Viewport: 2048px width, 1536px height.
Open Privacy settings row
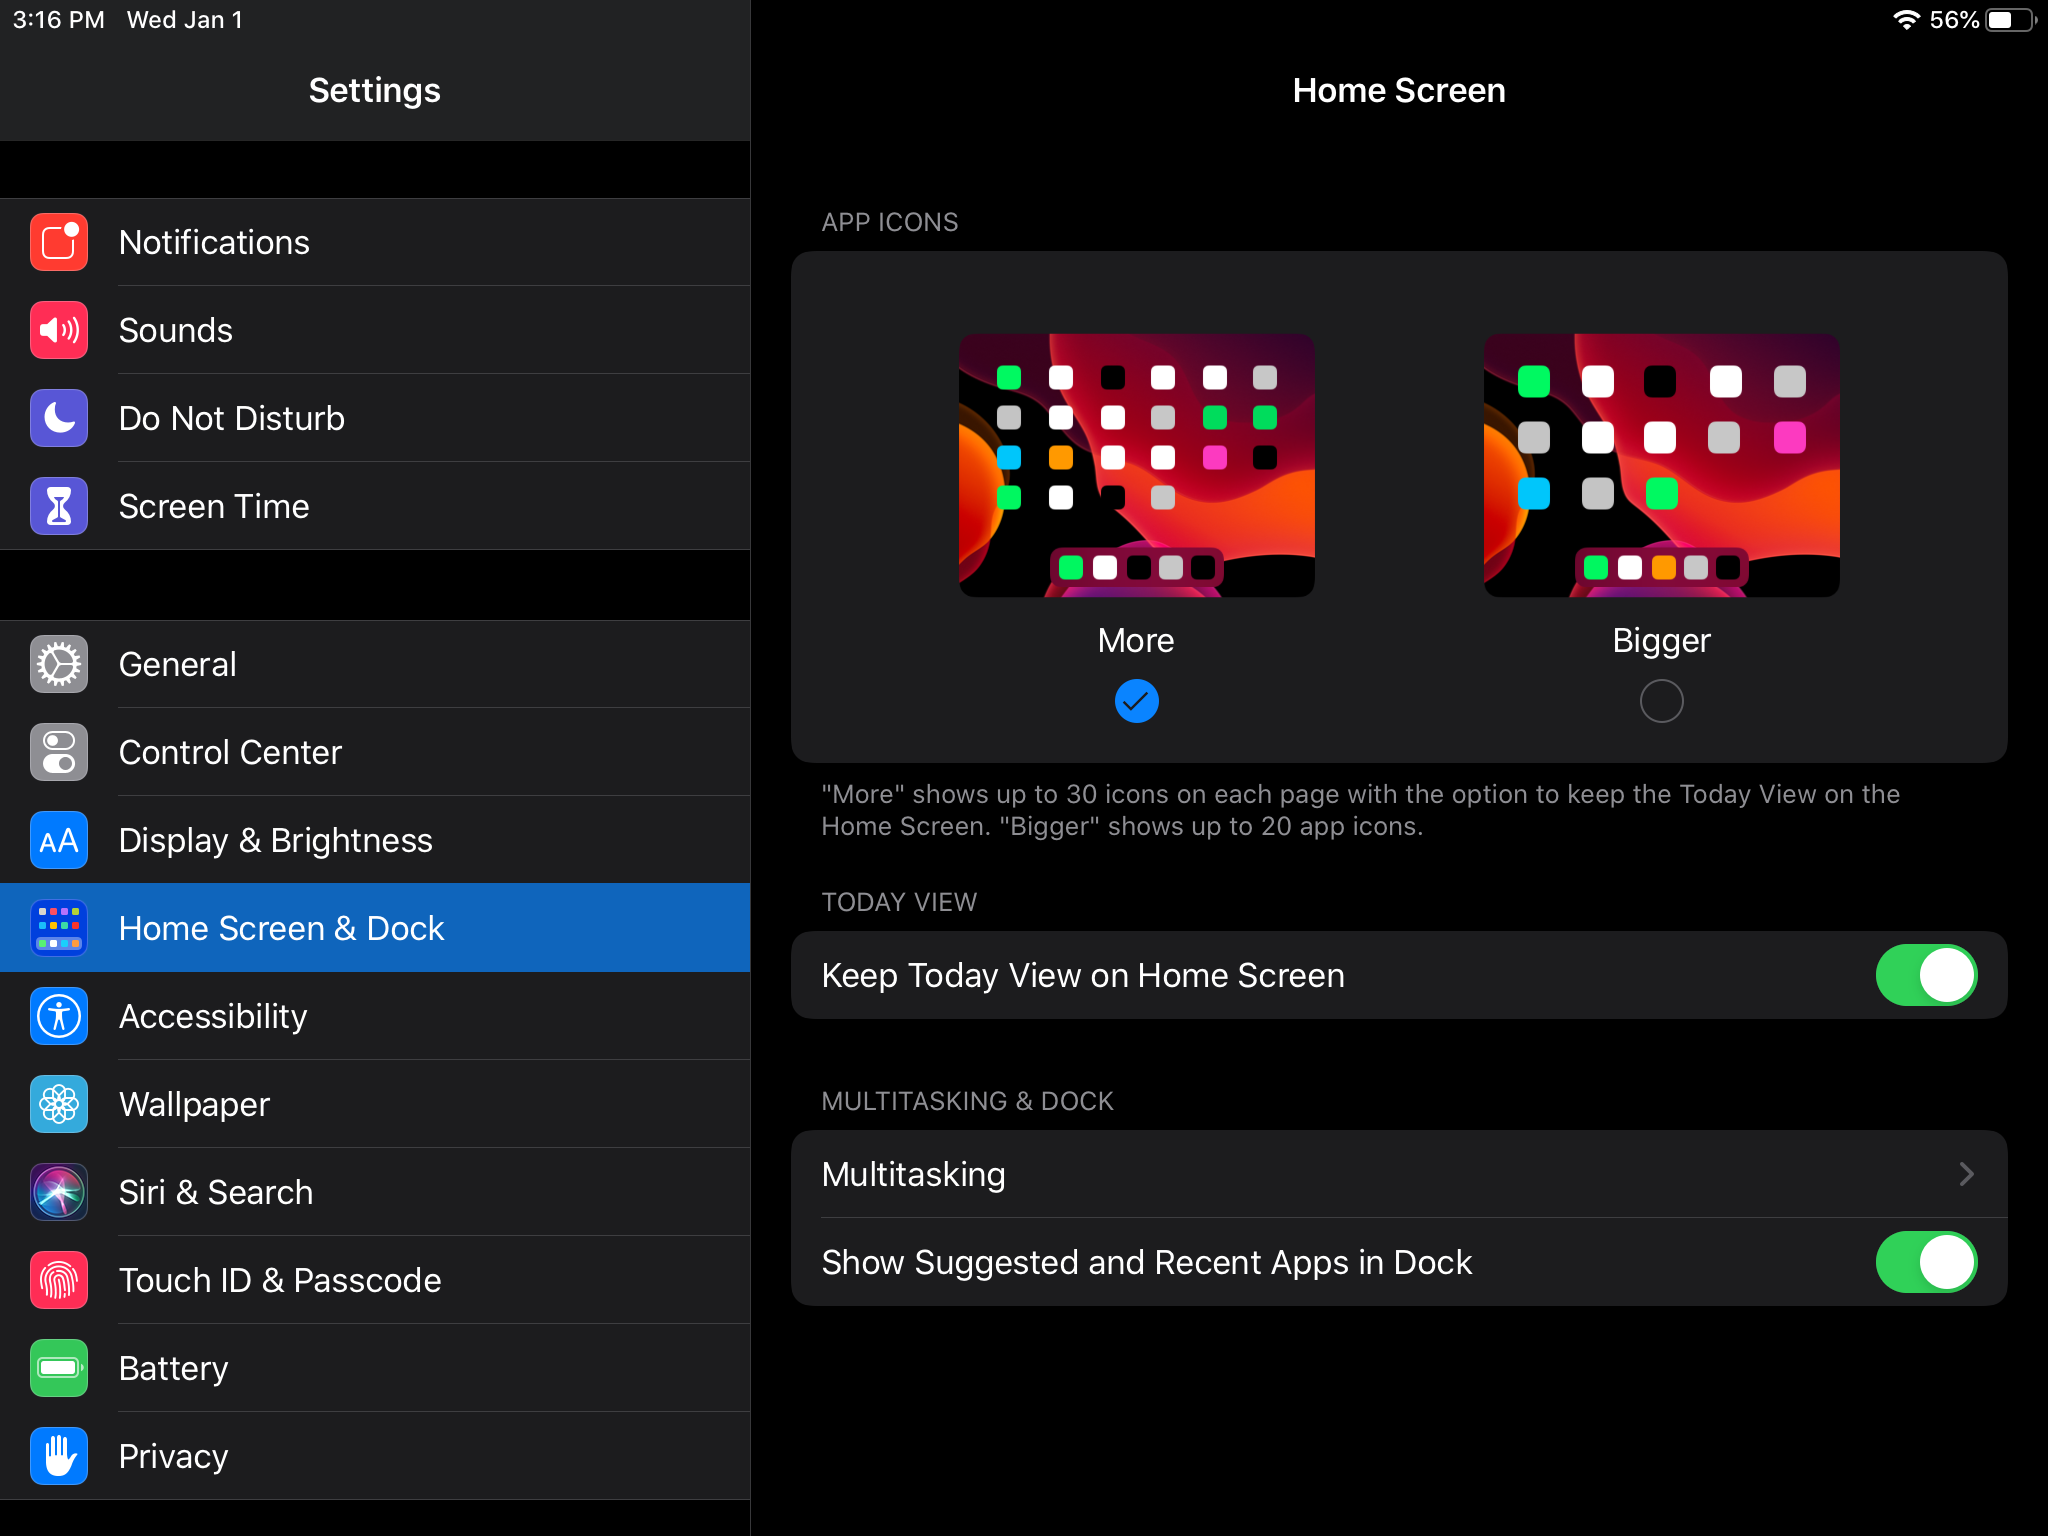(x=173, y=1457)
